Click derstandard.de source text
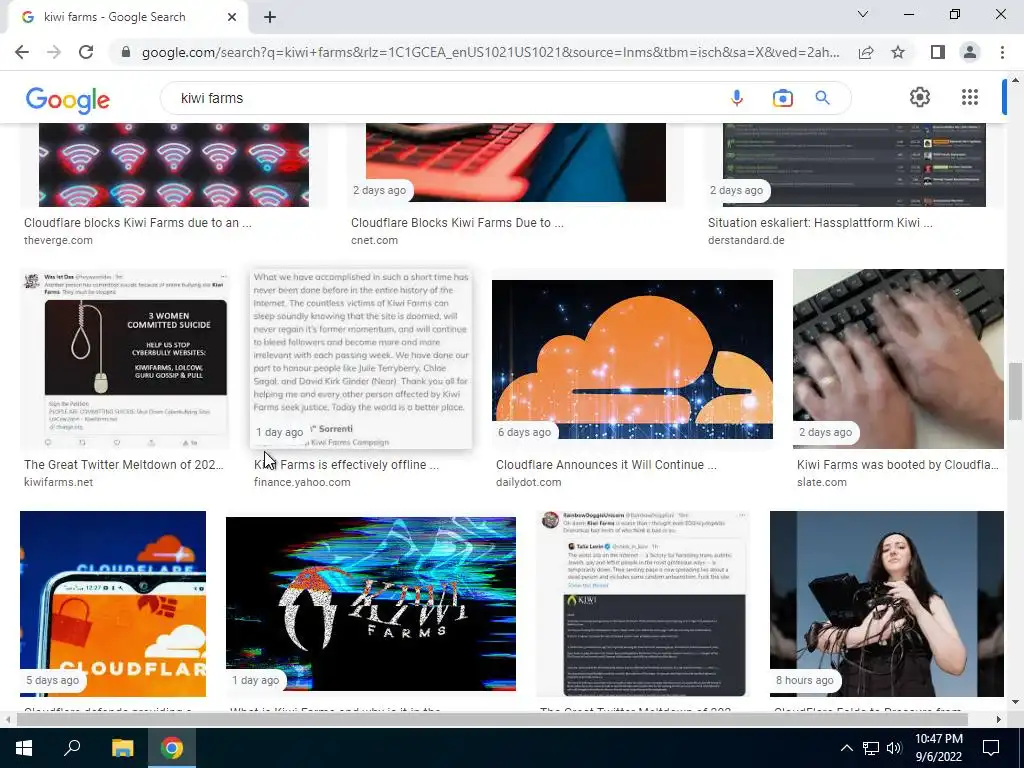Image resolution: width=1024 pixels, height=768 pixels. click(746, 240)
